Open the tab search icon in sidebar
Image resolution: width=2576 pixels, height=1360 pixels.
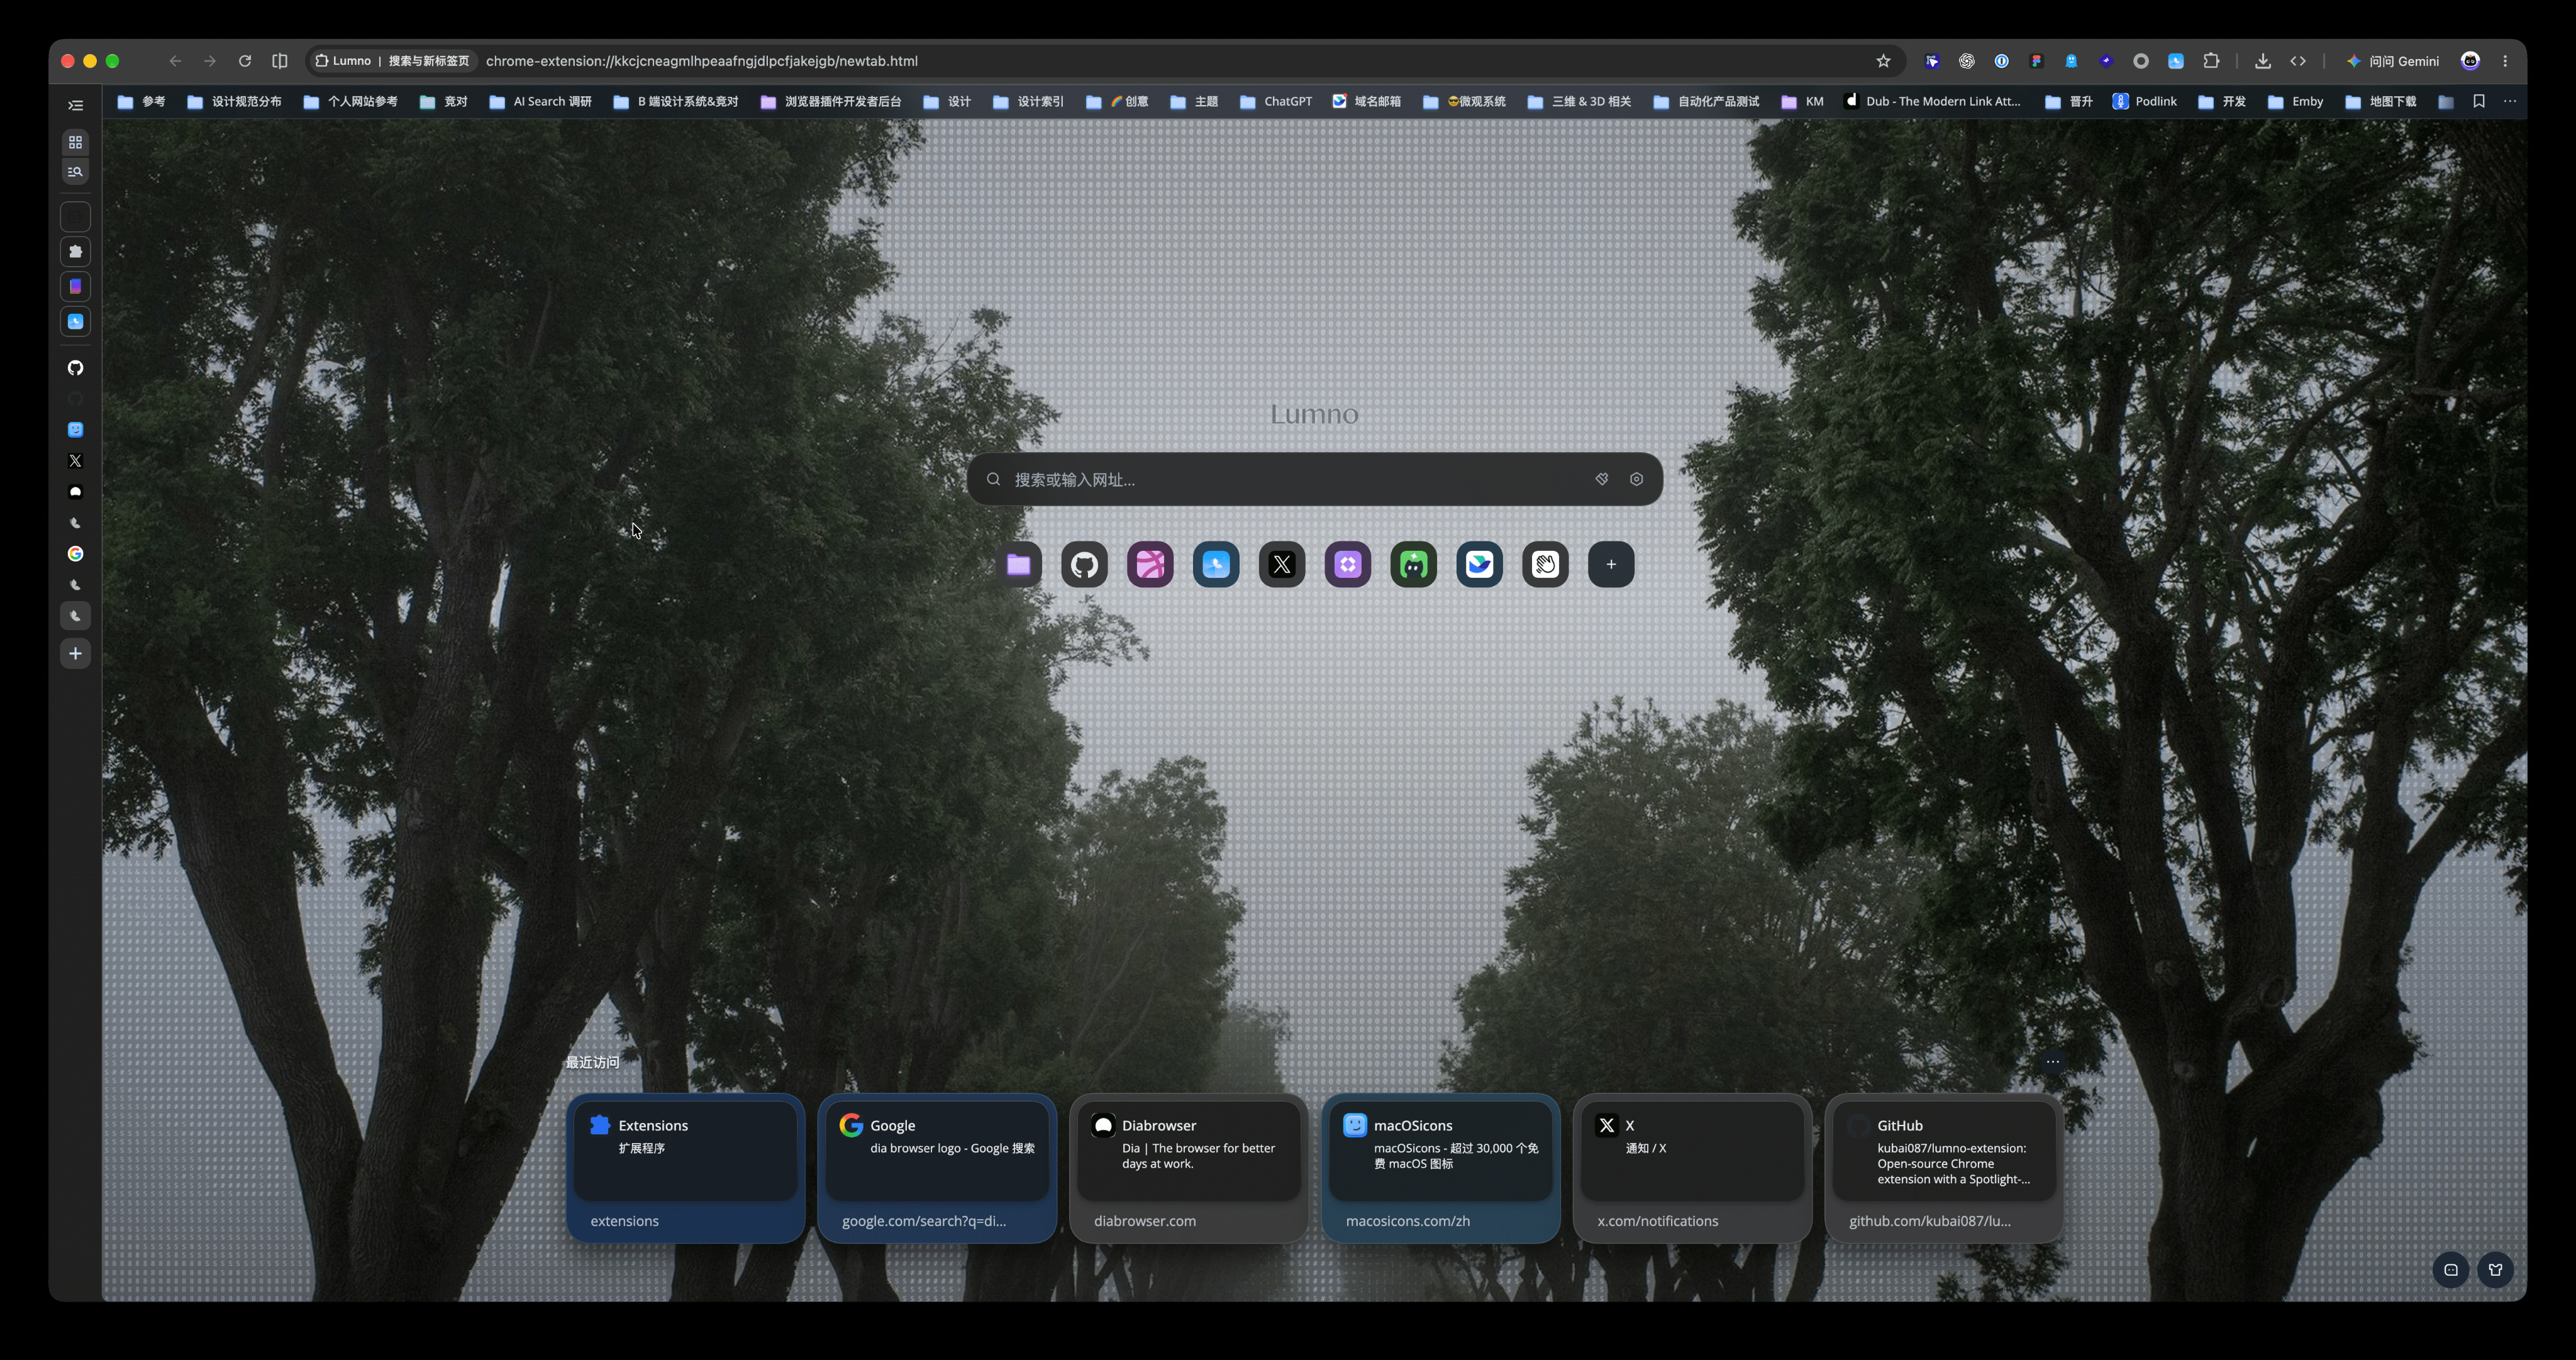pyautogui.click(x=75, y=172)
